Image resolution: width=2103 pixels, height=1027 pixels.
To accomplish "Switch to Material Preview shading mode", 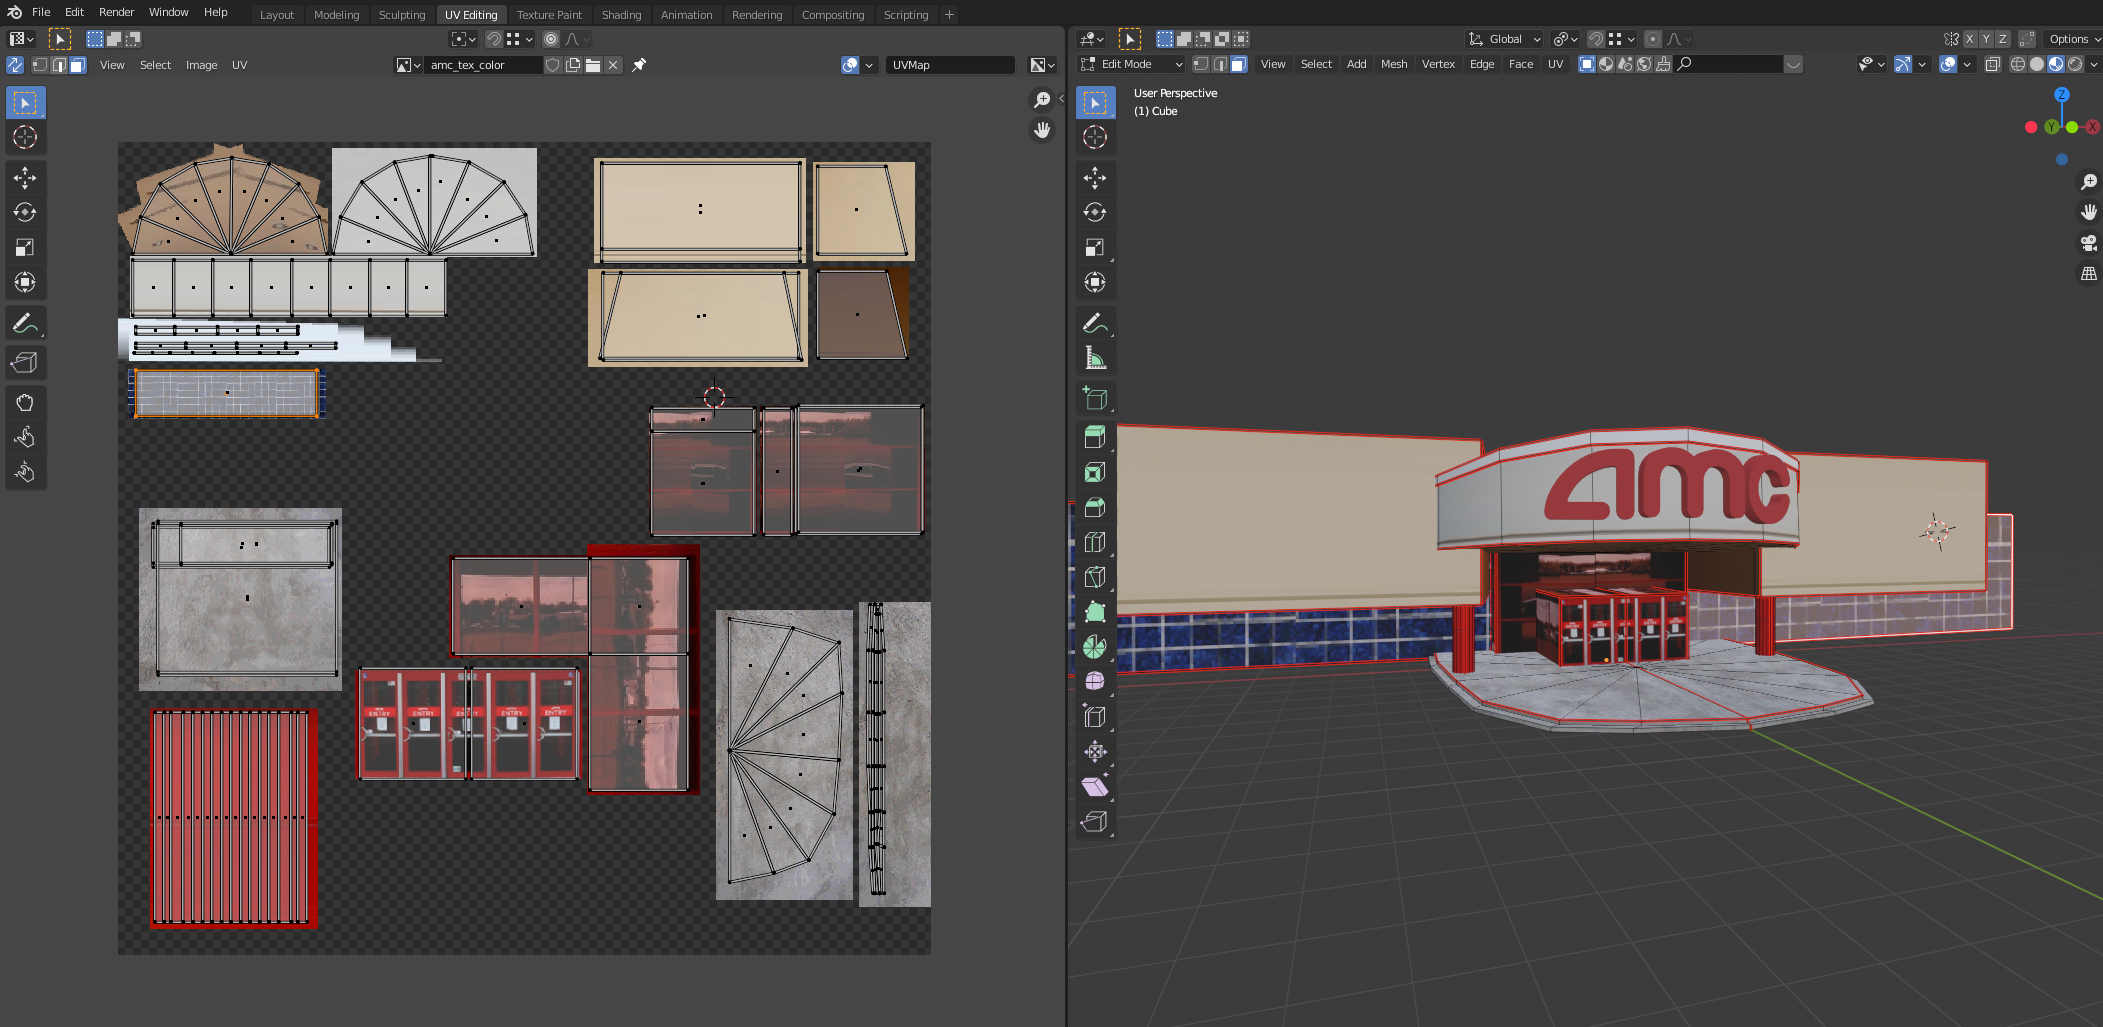I will [2056, 64].
